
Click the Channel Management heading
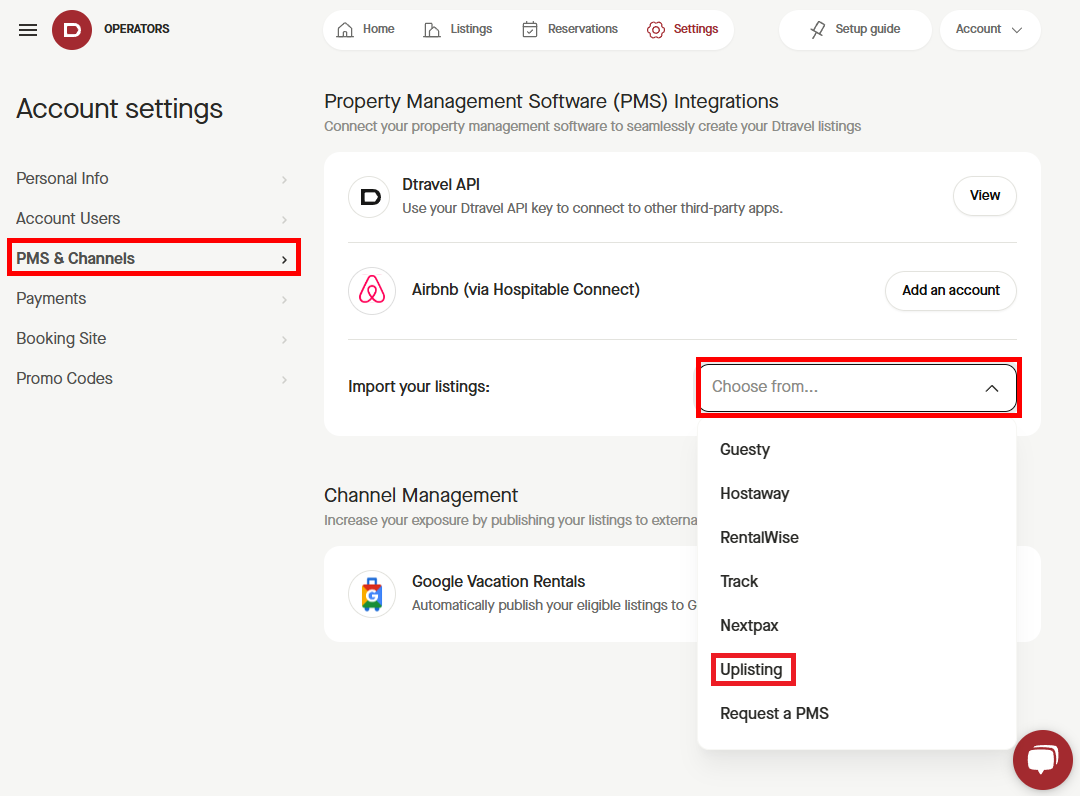click(x=421, y=496)
